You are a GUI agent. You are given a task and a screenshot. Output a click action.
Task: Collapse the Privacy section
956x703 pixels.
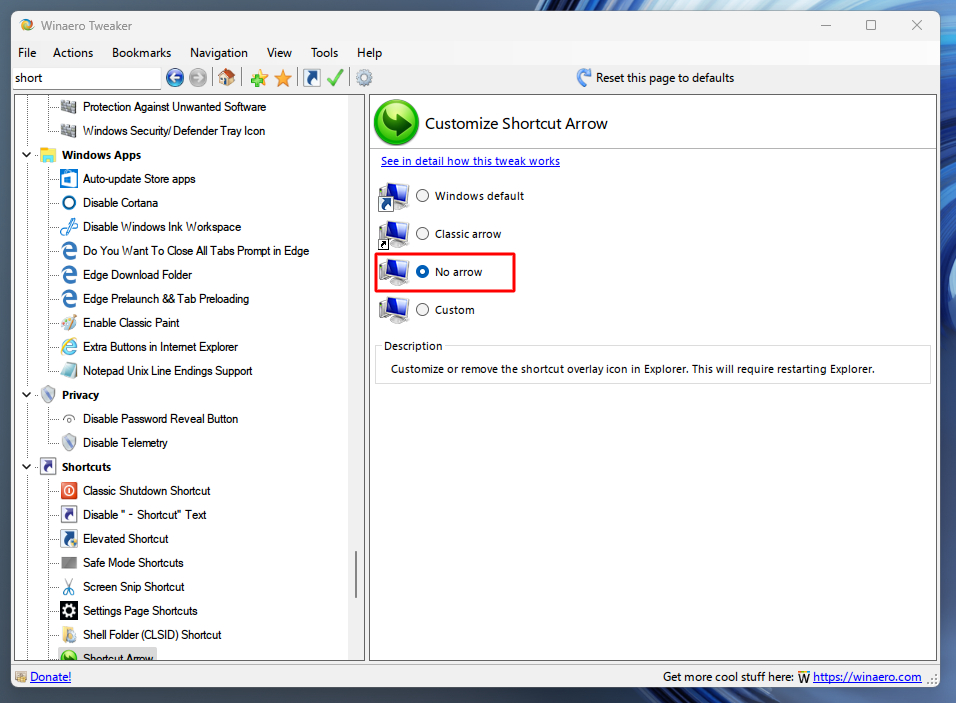point(26,394)
